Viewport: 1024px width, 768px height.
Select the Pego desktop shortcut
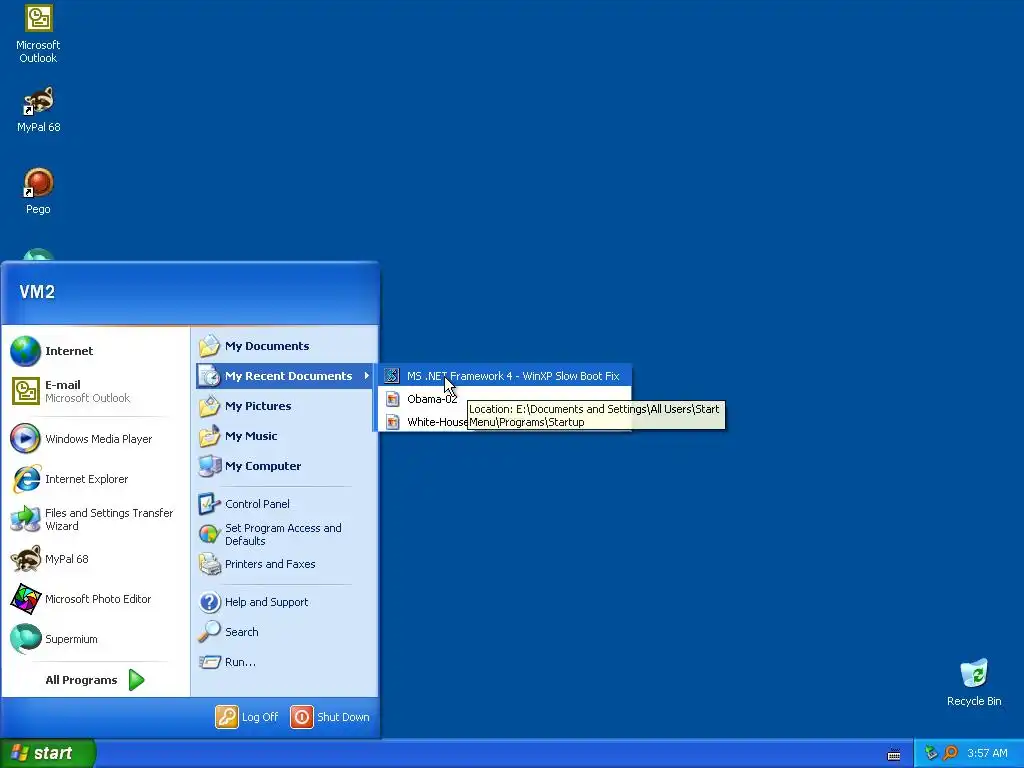(x=39, y=191)
